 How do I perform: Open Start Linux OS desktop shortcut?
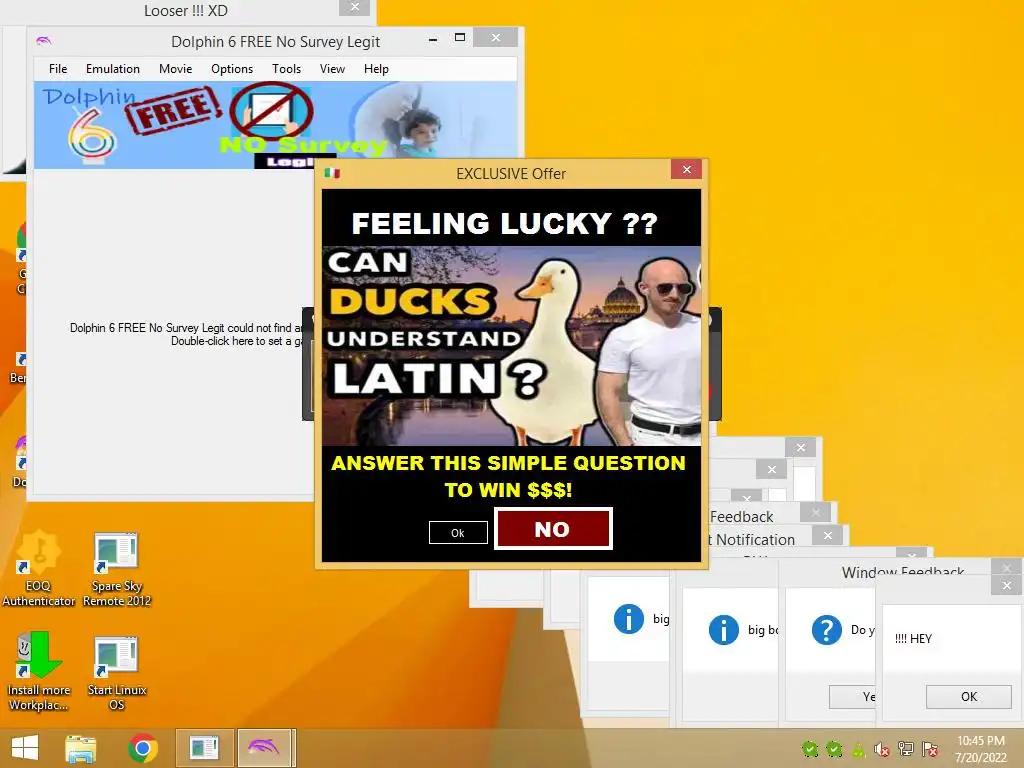point(116,673)
